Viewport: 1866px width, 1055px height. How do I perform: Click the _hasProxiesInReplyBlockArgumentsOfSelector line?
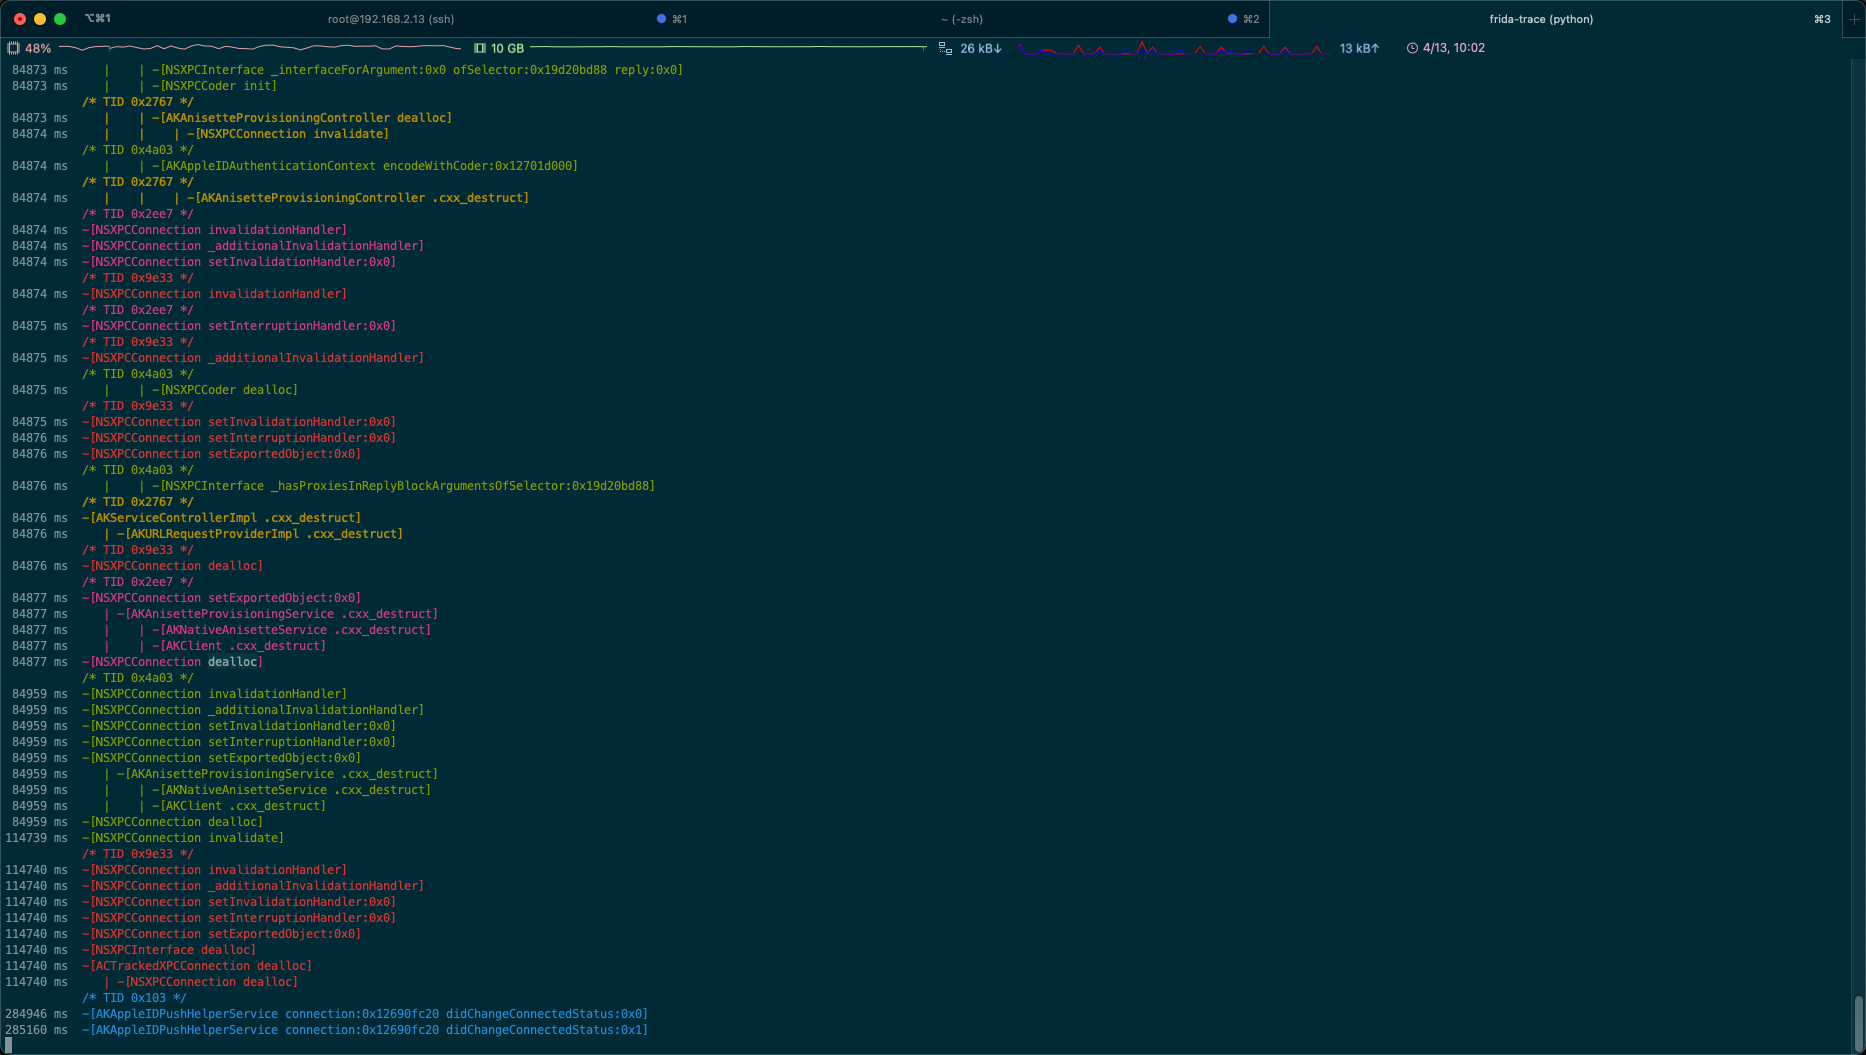tap(404, 486)
